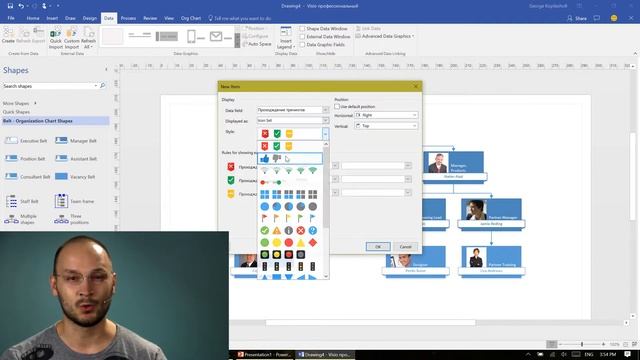Open the Displayed as dropdown

(x=325, y=120)
